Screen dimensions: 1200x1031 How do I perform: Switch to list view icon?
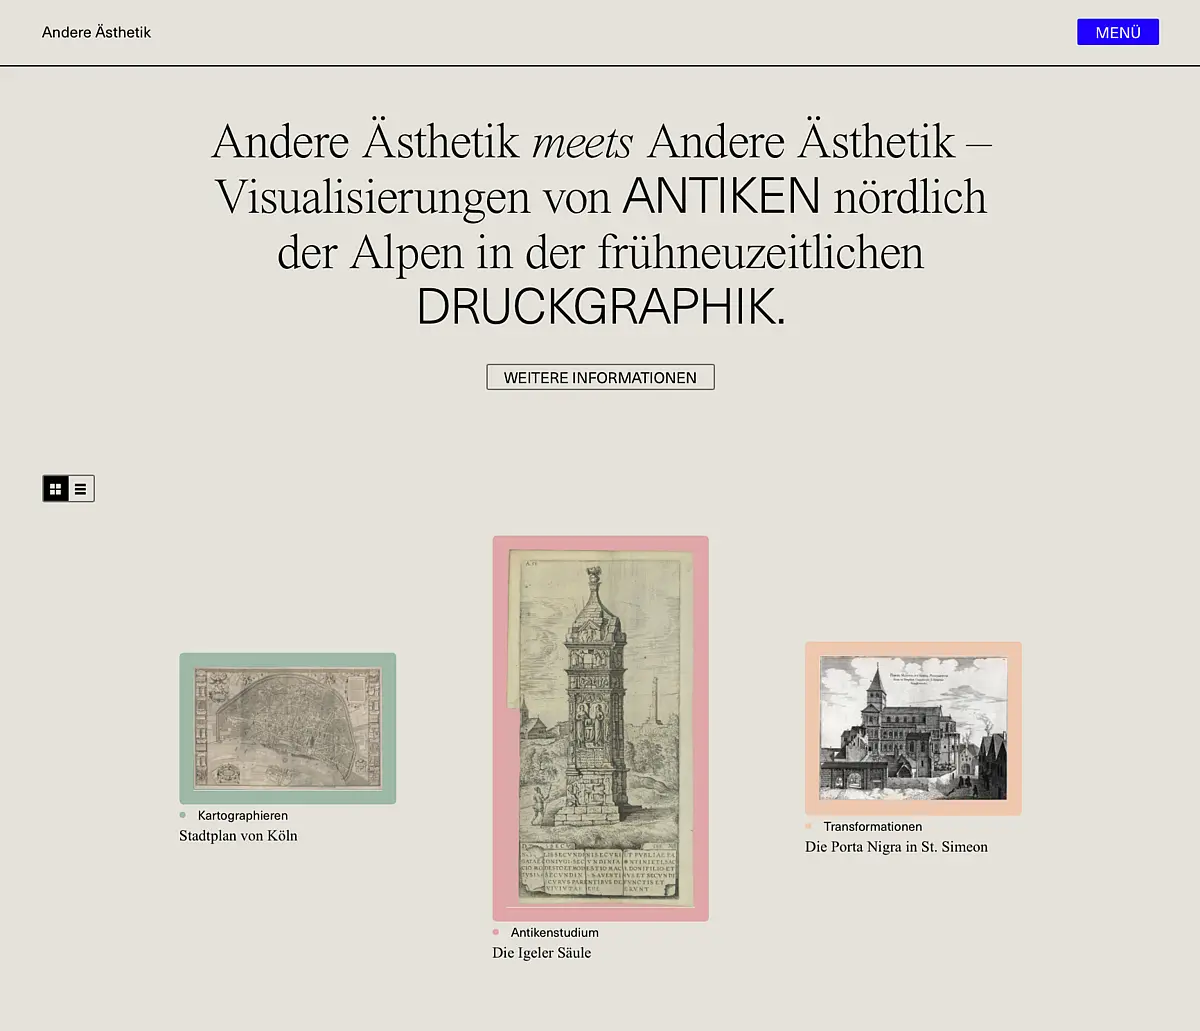81,488
